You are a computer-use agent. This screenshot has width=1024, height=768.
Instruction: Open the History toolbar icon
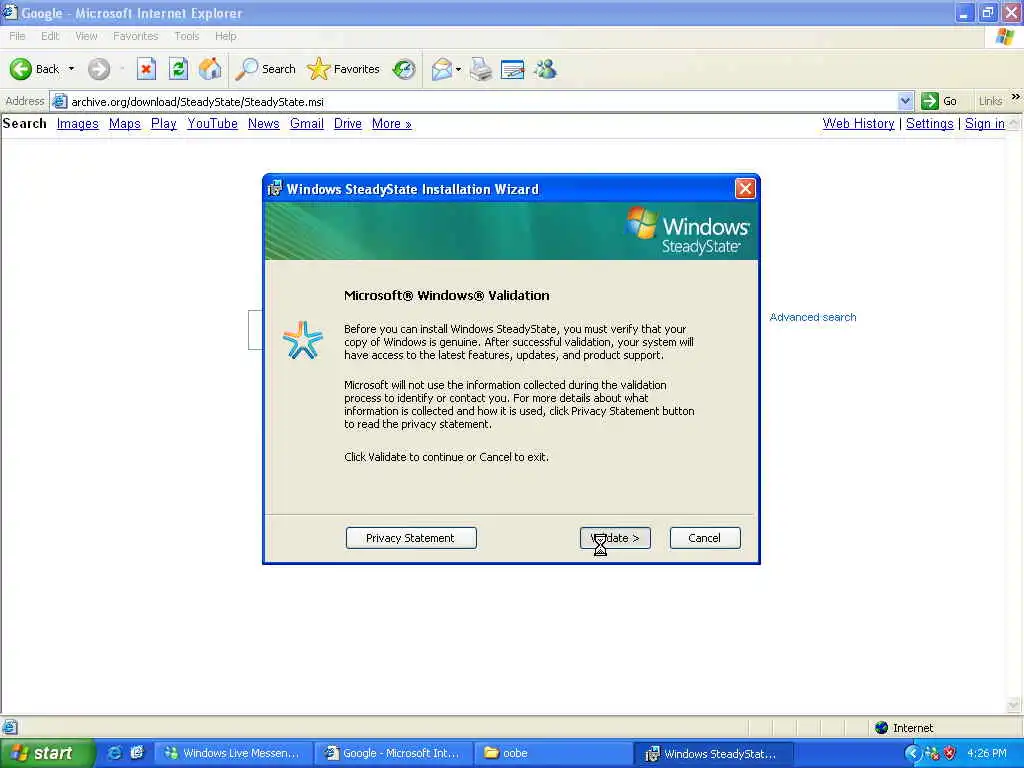coord(404,69)
